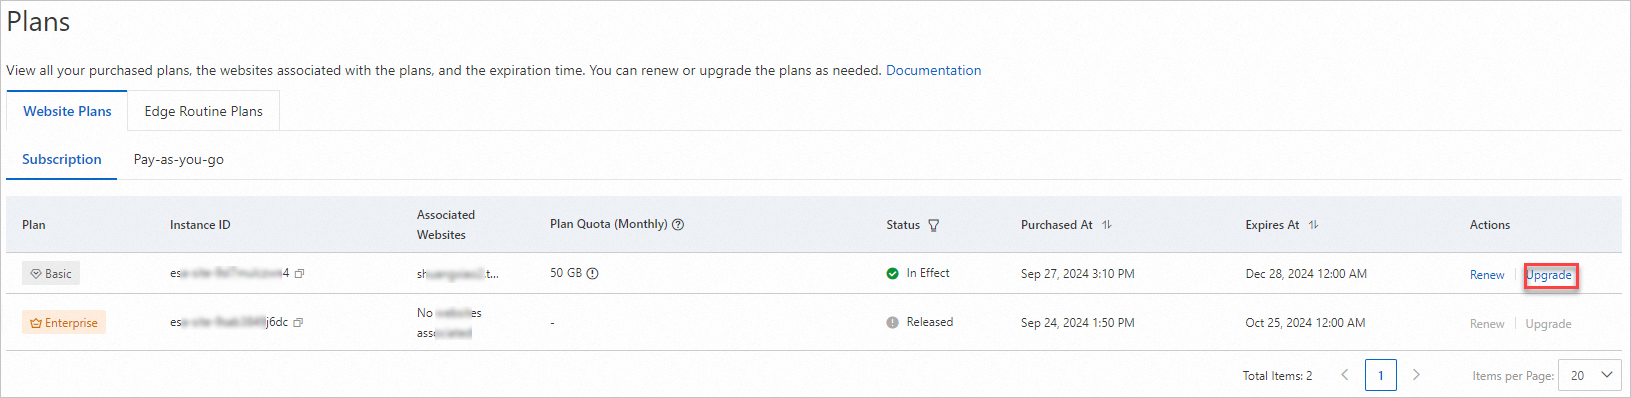
Task: Sort by Purchased At column icon
Action: [x=1107, y=225]
